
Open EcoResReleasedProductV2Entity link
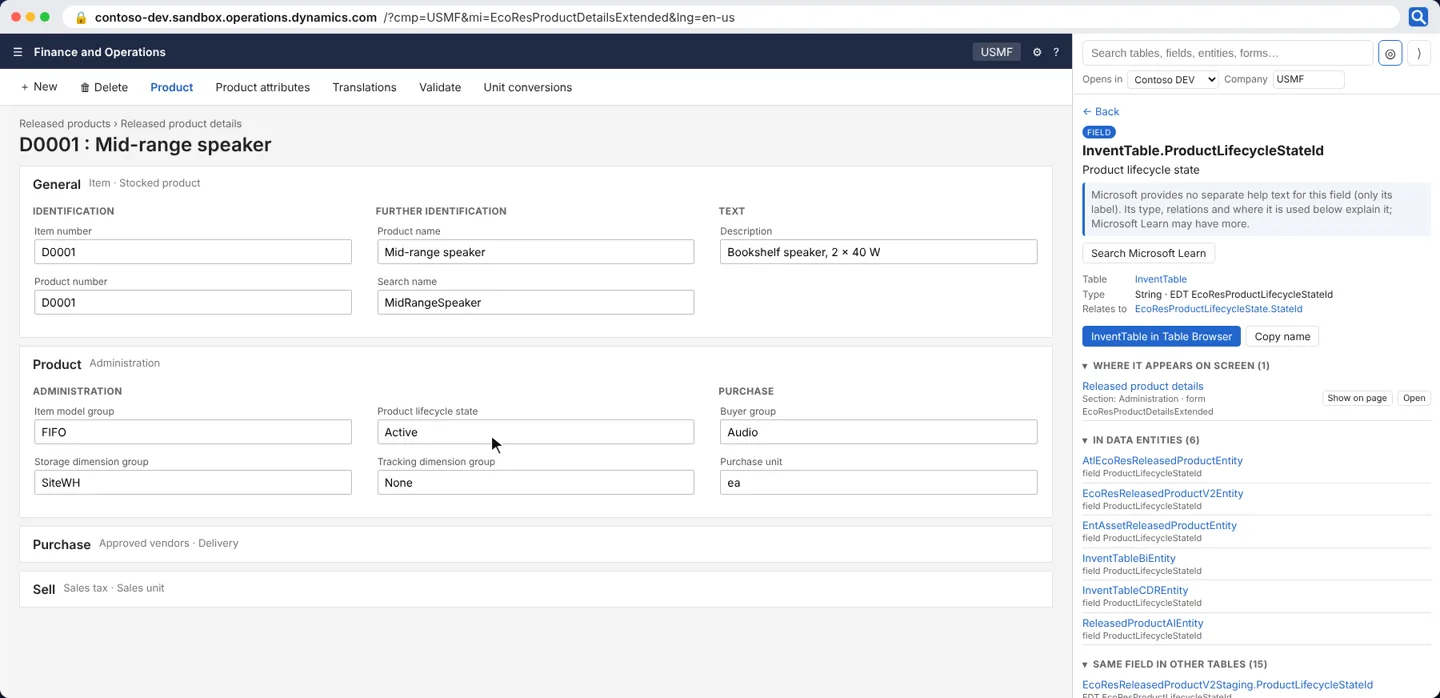(x=1162, y=494)
